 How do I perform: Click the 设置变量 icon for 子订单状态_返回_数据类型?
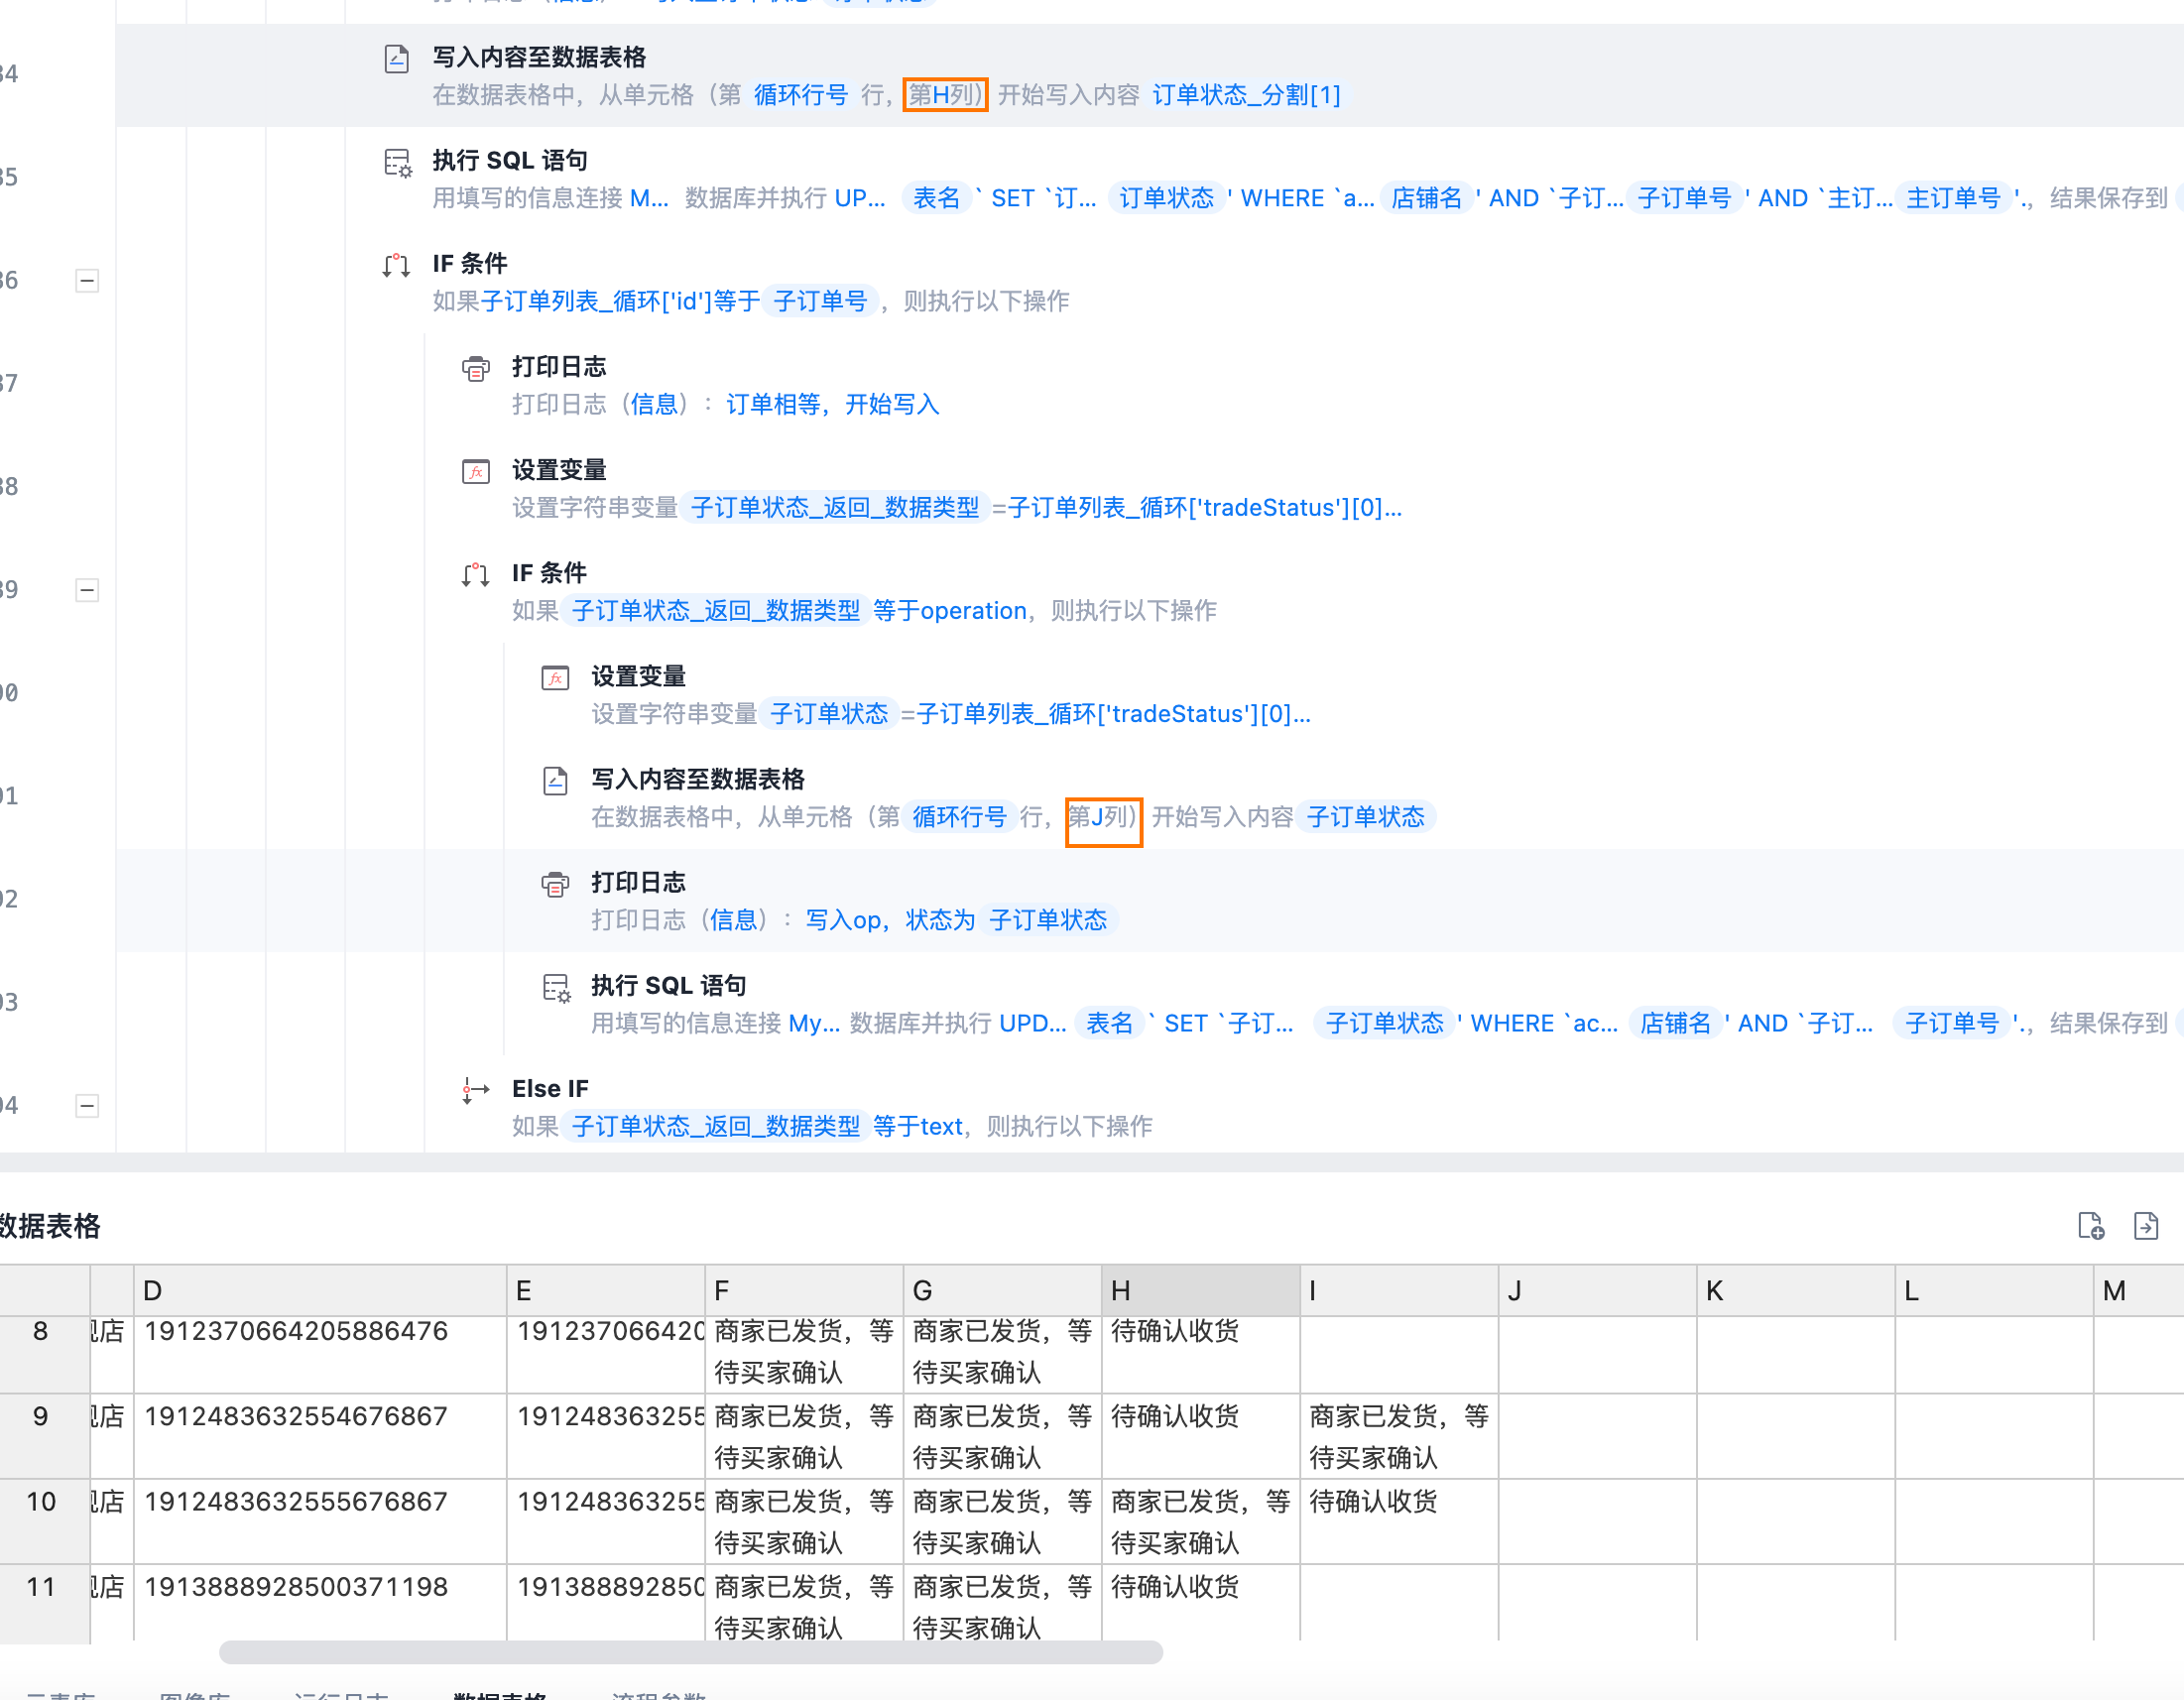tap(476, 471)
